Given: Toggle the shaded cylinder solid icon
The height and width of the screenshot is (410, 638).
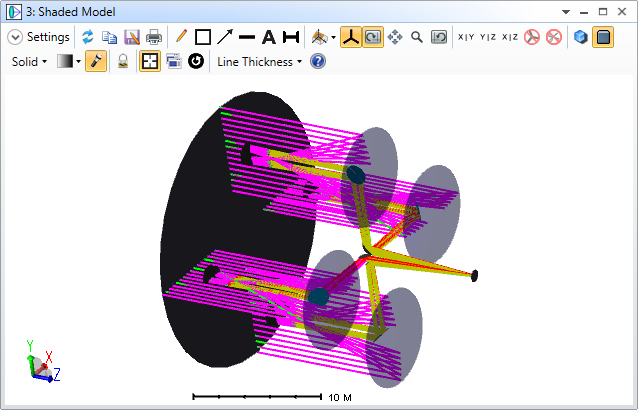Looking at the screenshot, I should 603,37.
